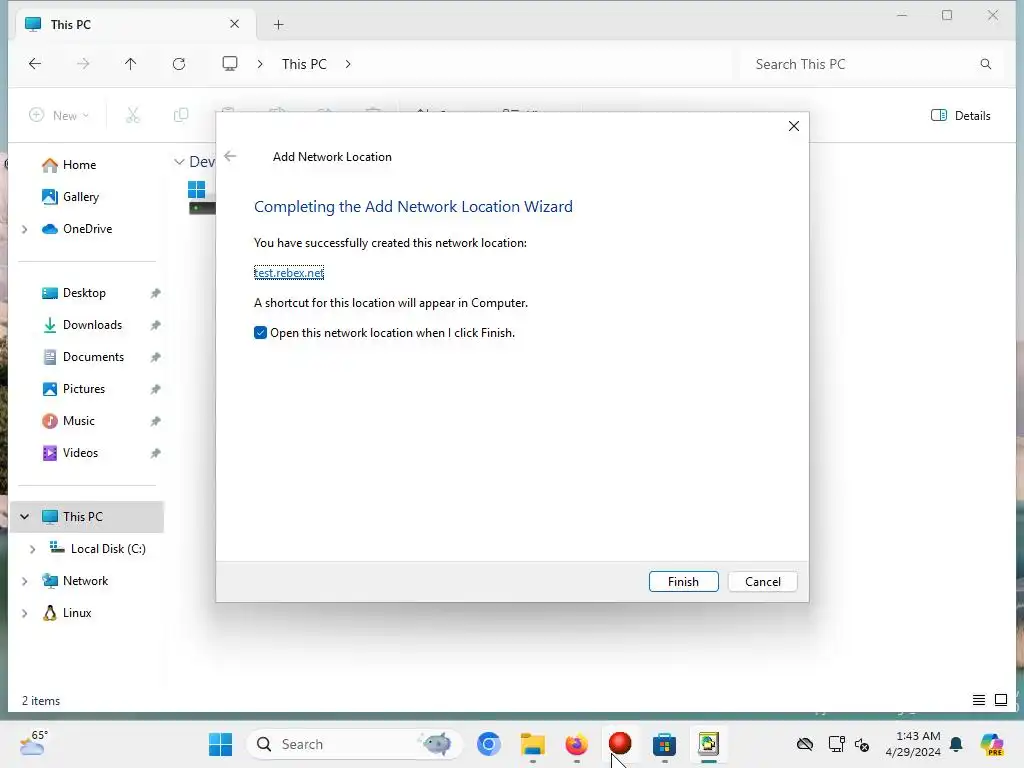Screen dimensions: 1024x768
Task: Click the taskbar Search box
Action: [x=355, y=744]
